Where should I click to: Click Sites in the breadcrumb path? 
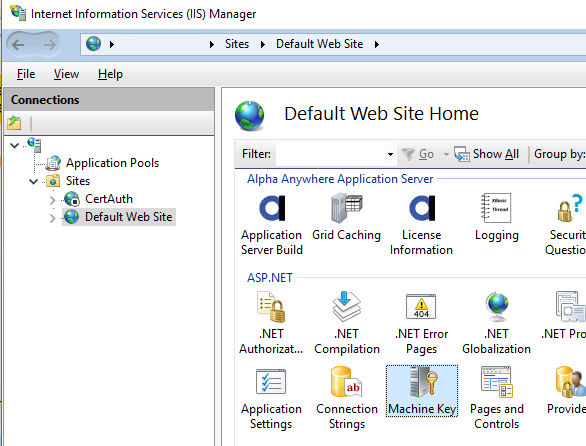237,44
